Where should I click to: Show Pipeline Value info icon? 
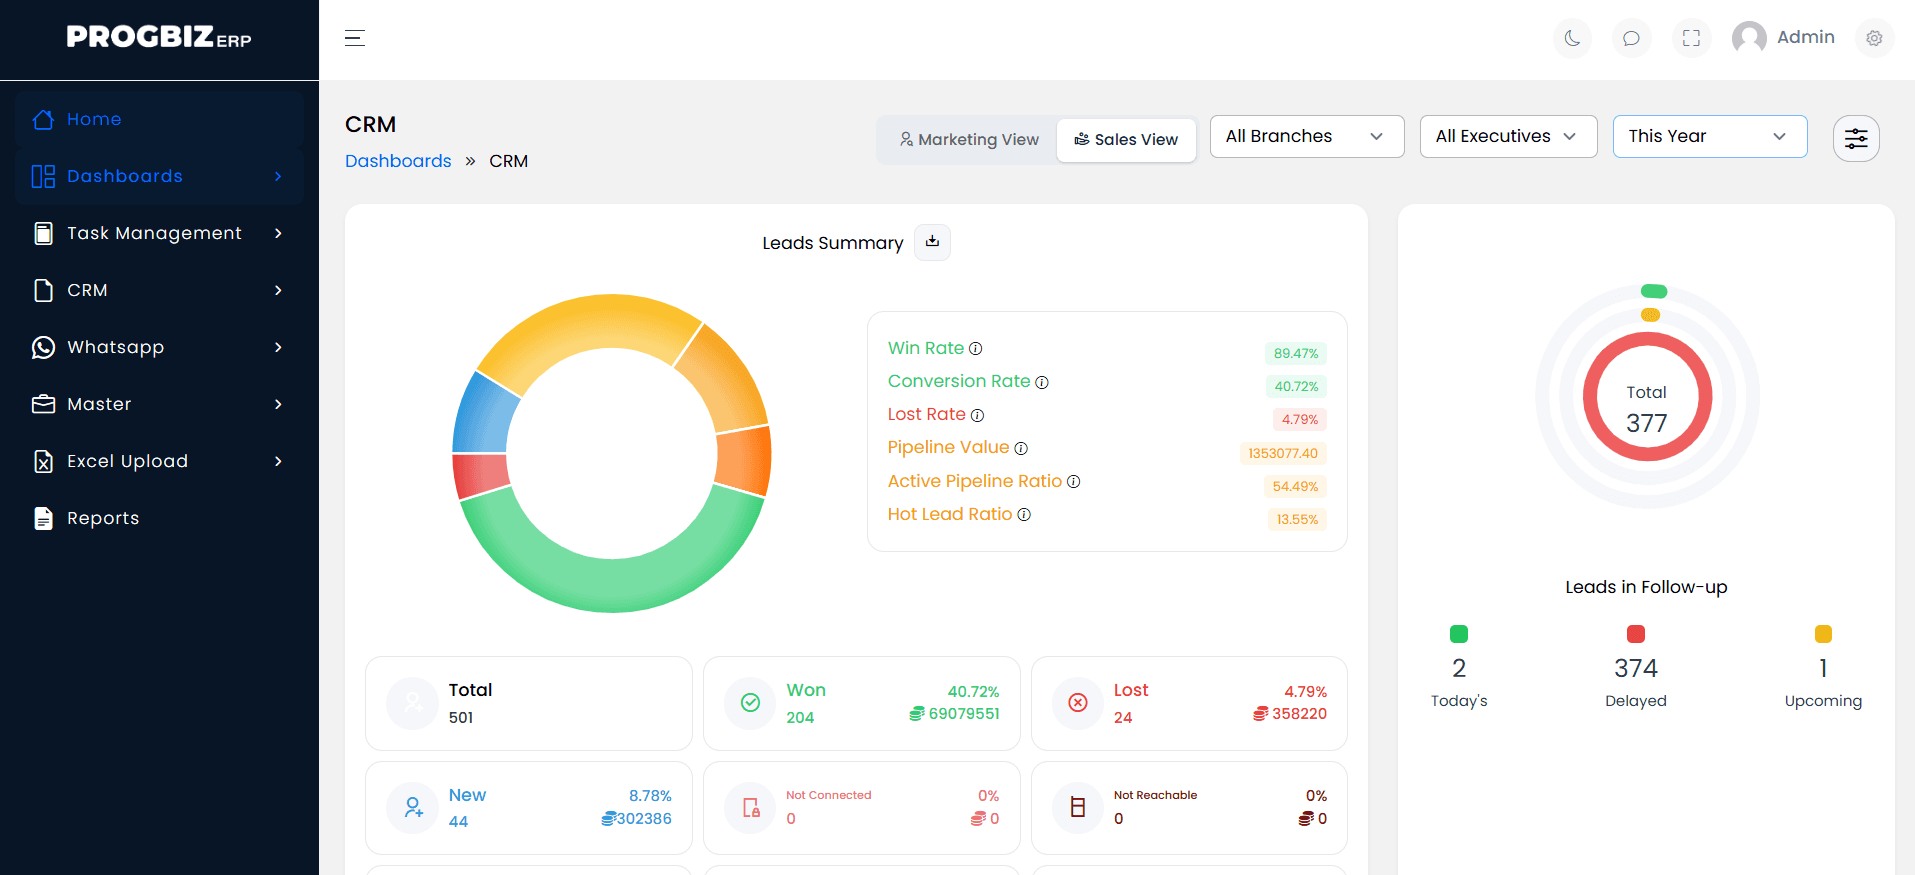pos(1021,448)
